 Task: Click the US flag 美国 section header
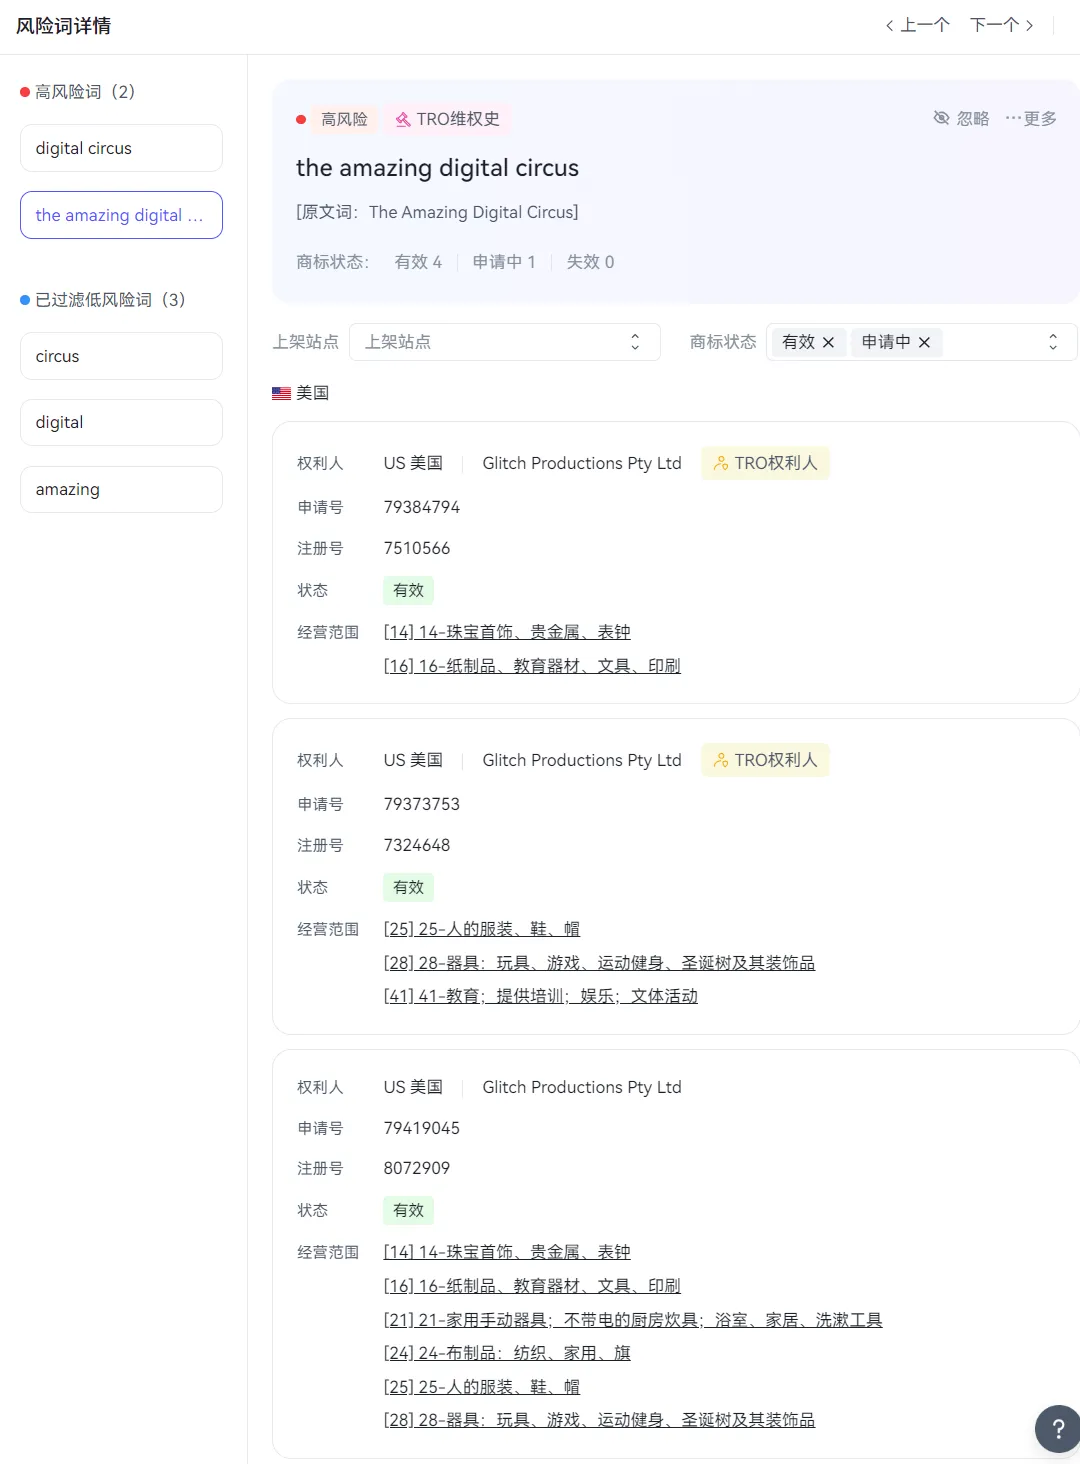301,393
